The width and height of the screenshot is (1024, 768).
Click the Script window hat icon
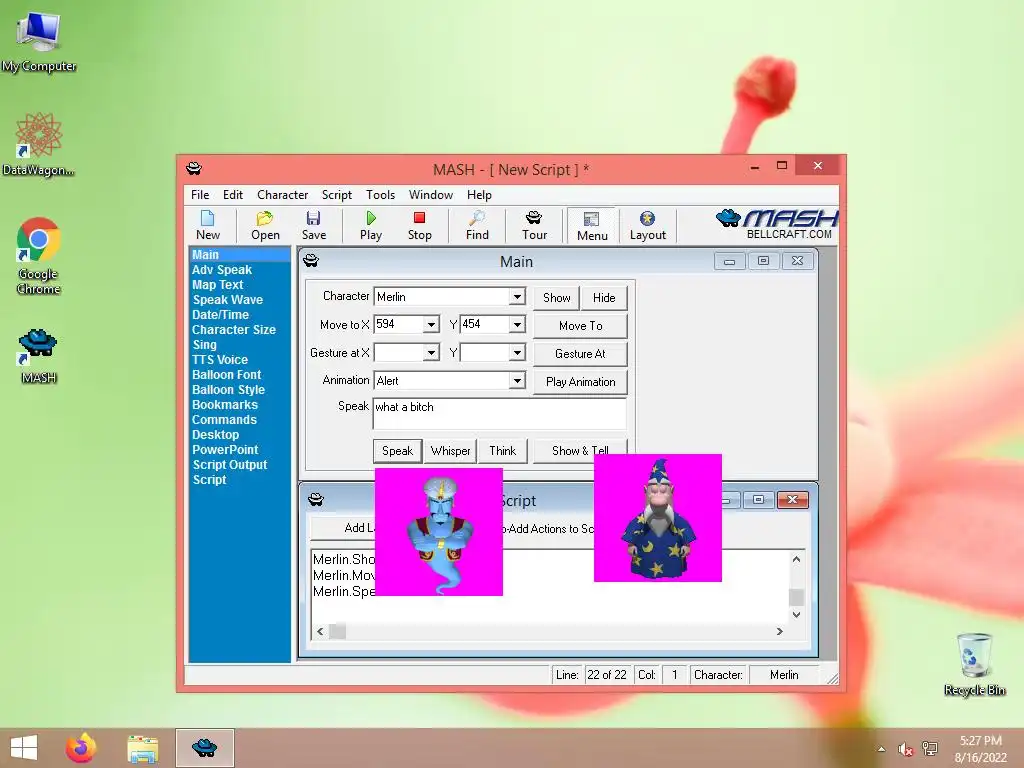click(316, 500)
